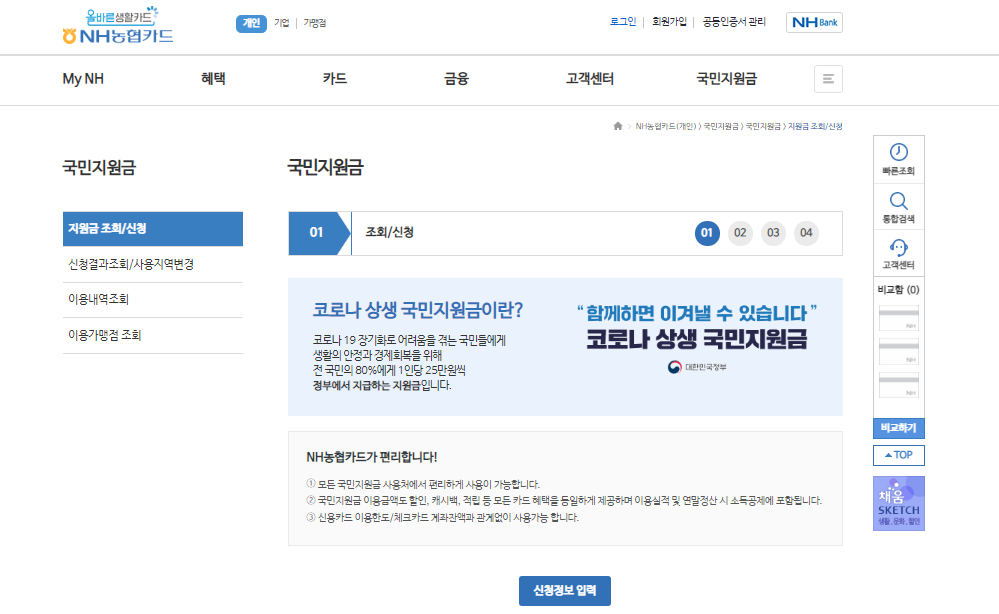Screen dimensions: 999x614
Task: Click the TOP button
Action: click(x=898, y=455)
